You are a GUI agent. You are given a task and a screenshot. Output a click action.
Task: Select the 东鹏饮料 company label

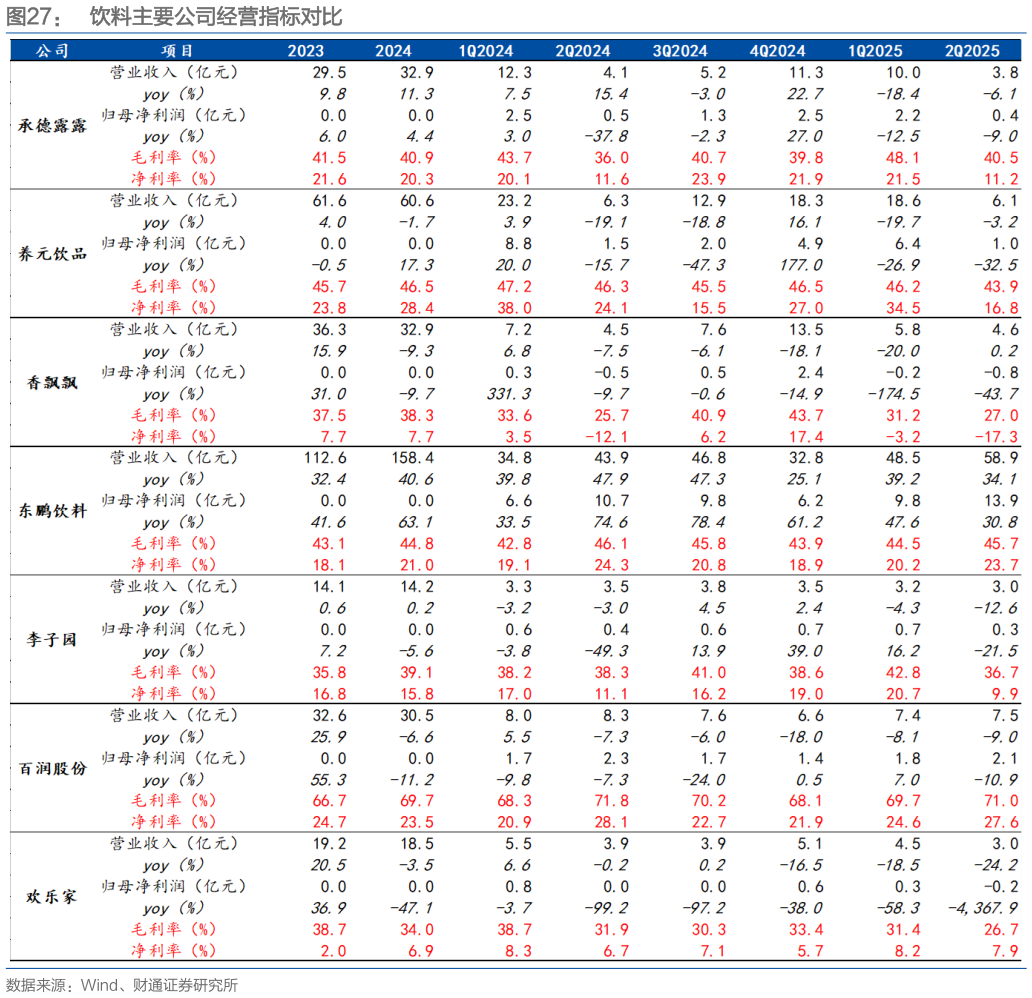coord(53,510)
